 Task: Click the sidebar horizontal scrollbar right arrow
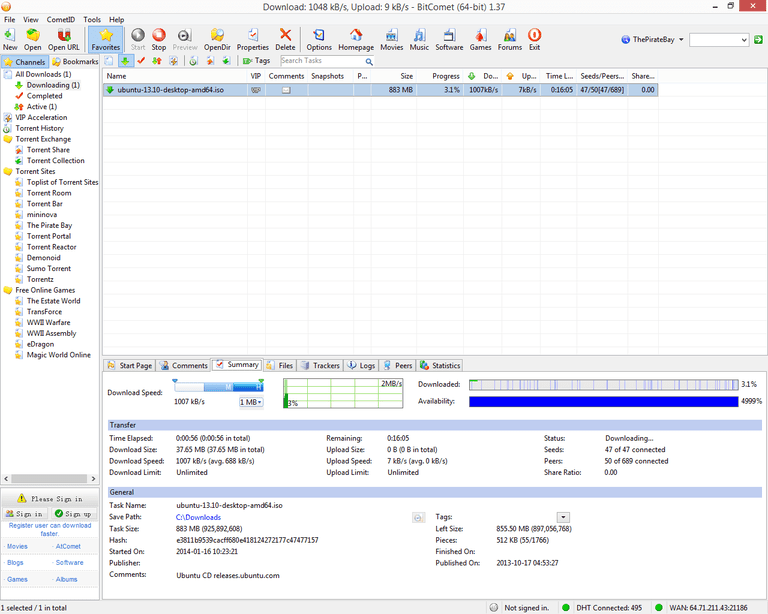(93, 478)
